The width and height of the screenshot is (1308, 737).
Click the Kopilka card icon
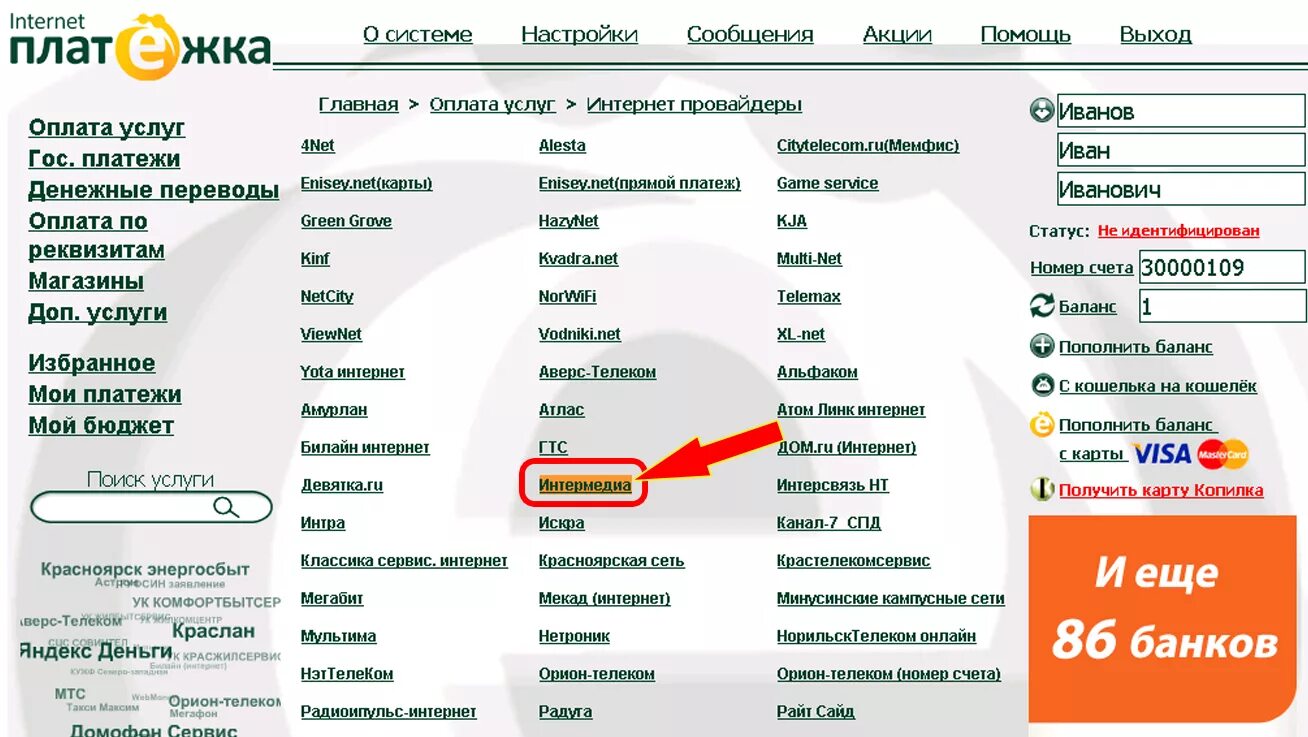[x=1042, y=490]
